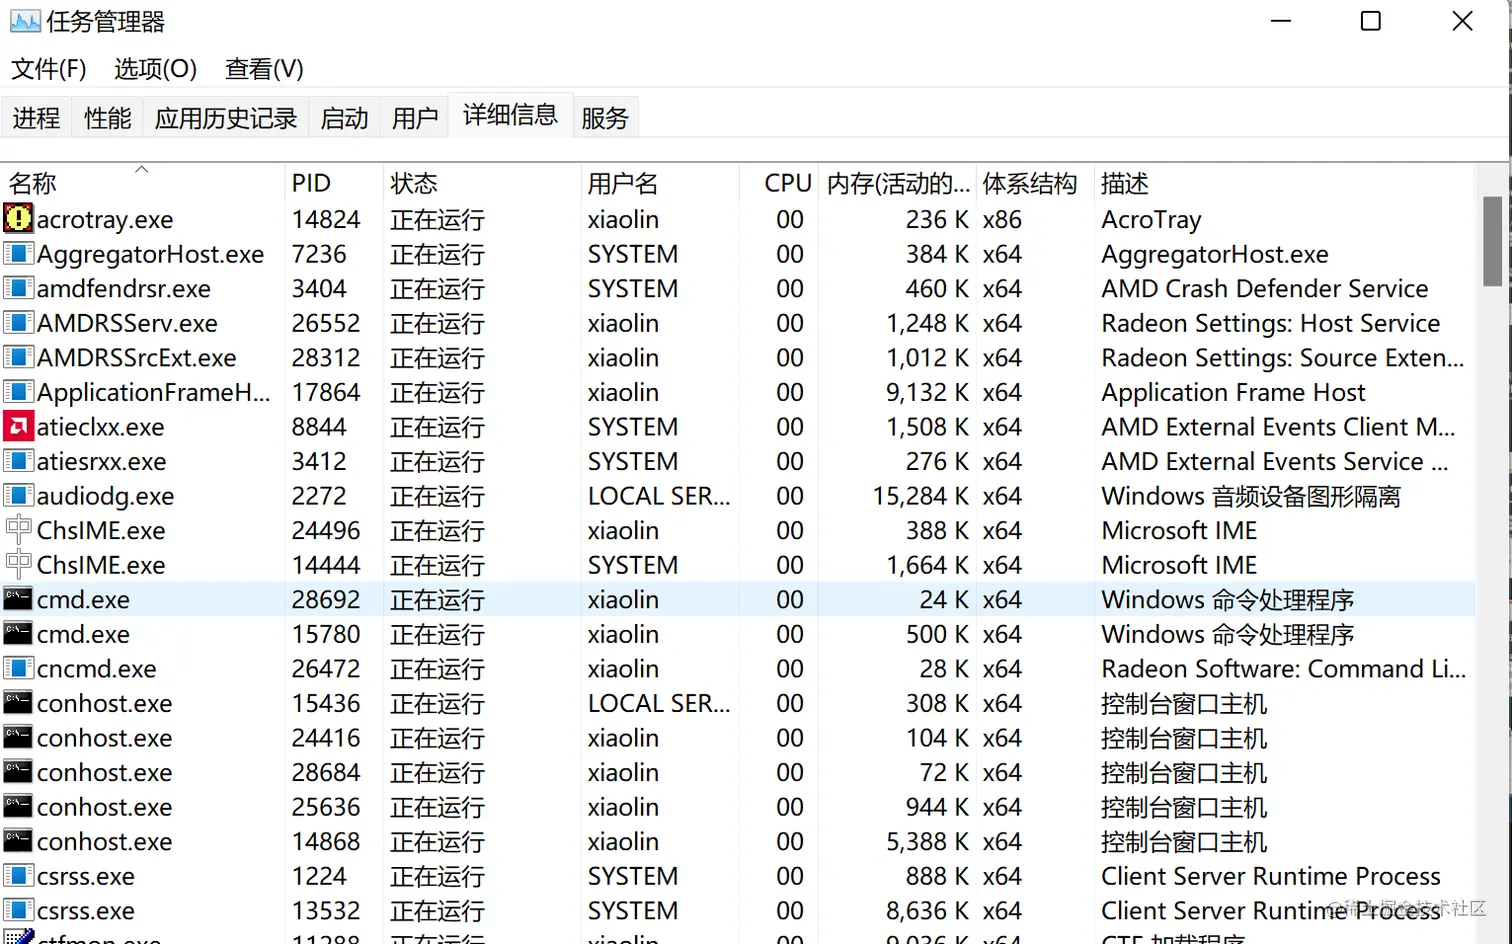Switch to the 启动 tab
The height and width of the screenshot is (944, 1512).
(x=344, y=118)
